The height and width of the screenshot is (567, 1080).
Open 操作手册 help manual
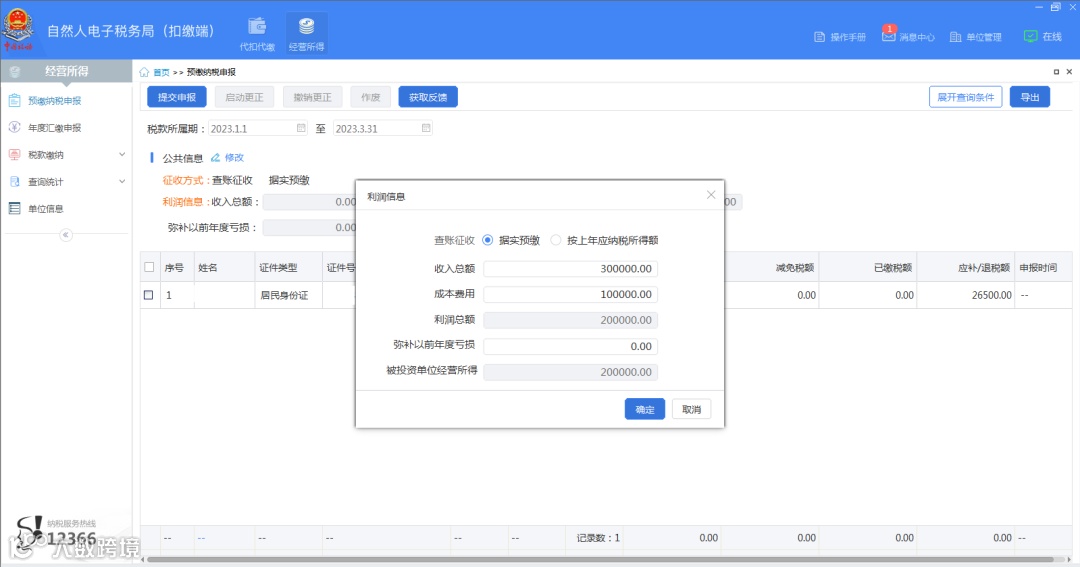point(840,37)
